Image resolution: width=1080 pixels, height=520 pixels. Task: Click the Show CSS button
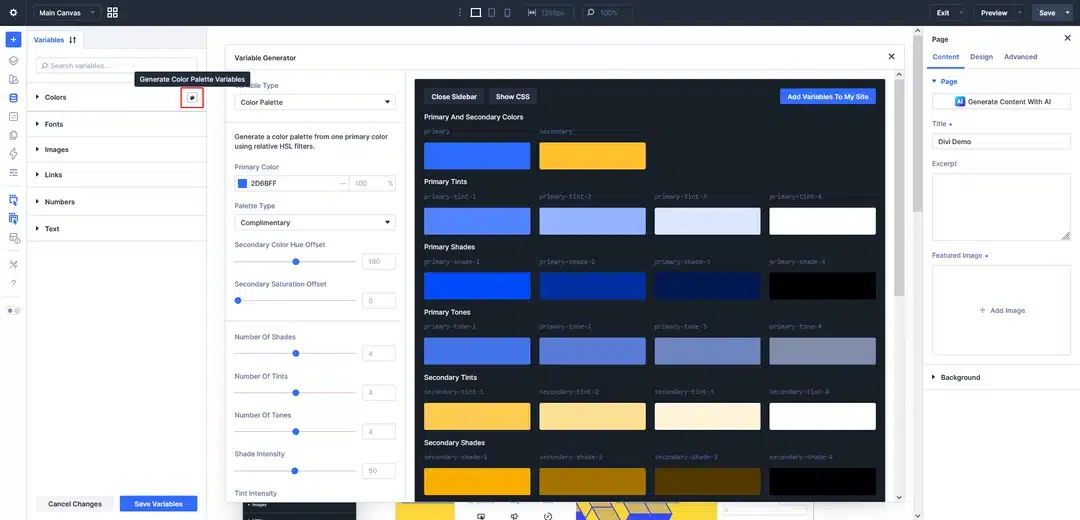click(512, 97)
